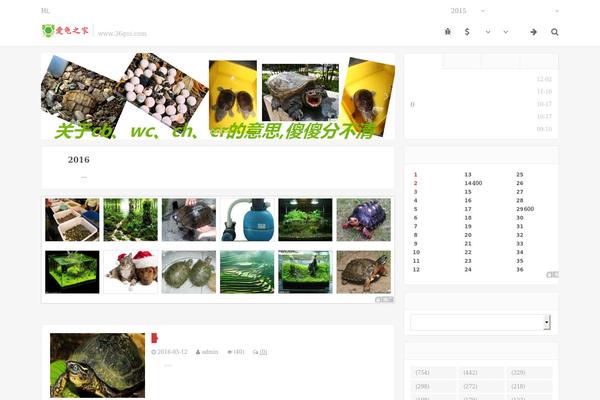Open the www.36gui.com link
Image resolution: width=600 pixels, height=400 pixels.
[x=122, y=33]
